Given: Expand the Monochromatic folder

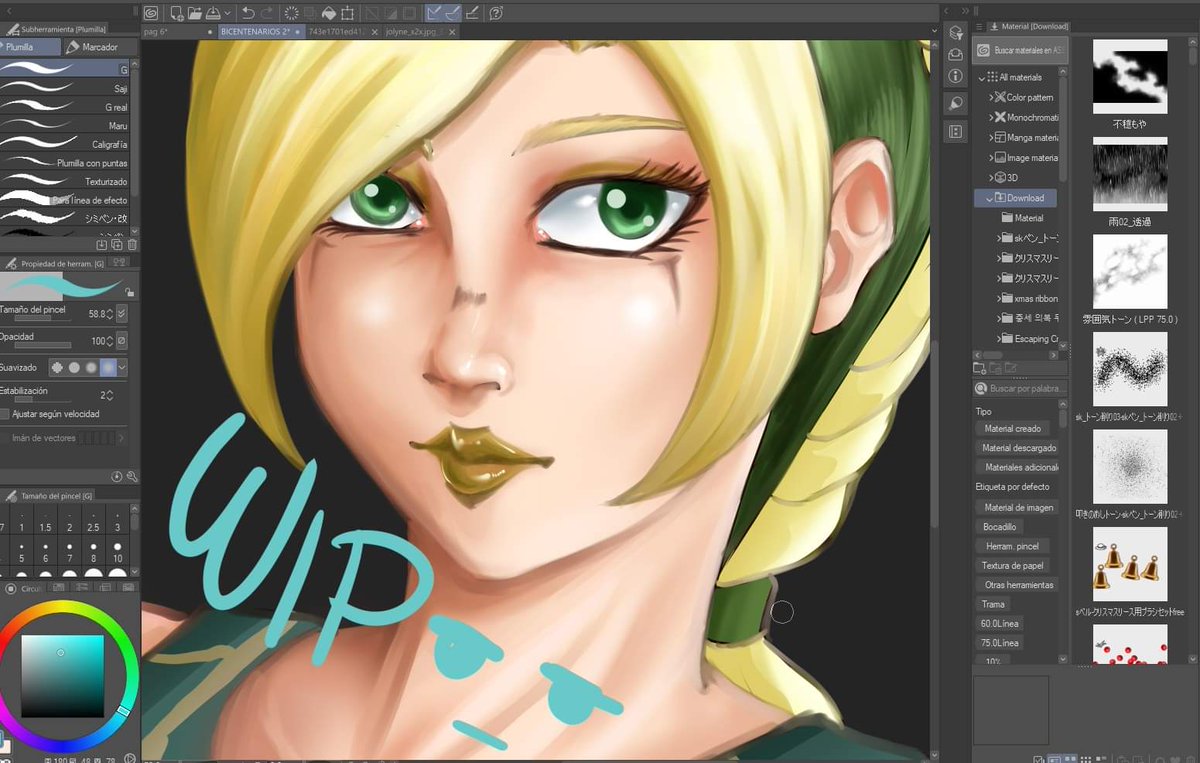Looking at the screenshot, I should [991, 117].
